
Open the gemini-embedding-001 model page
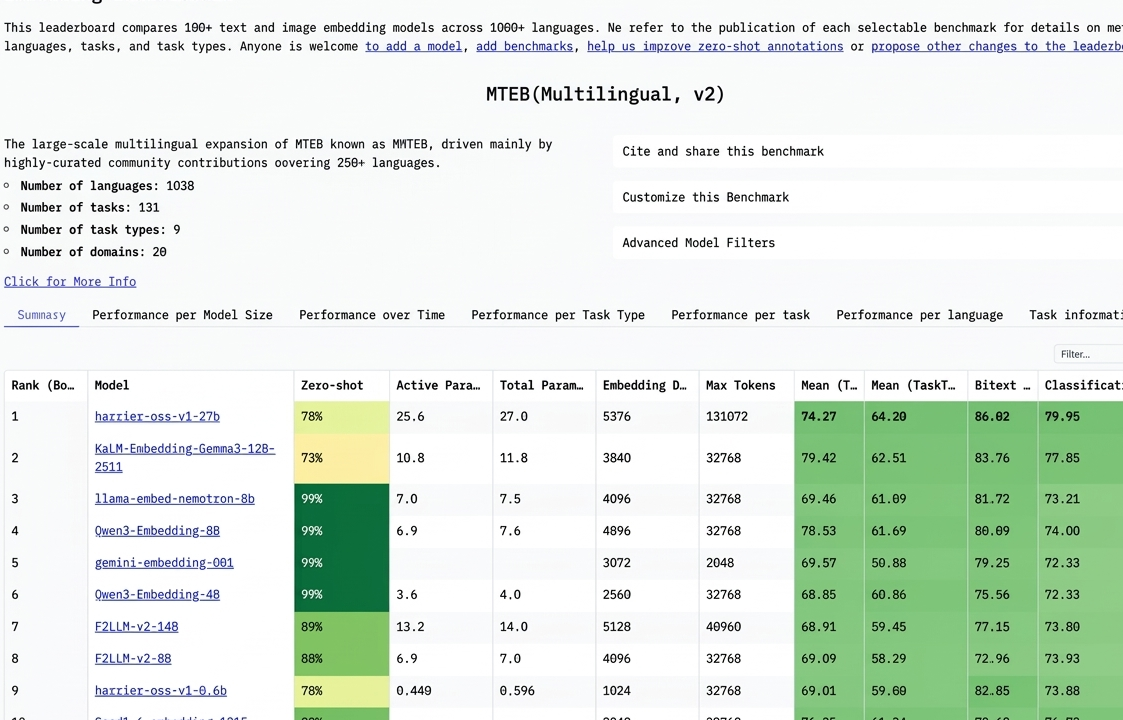coord(163,562)
